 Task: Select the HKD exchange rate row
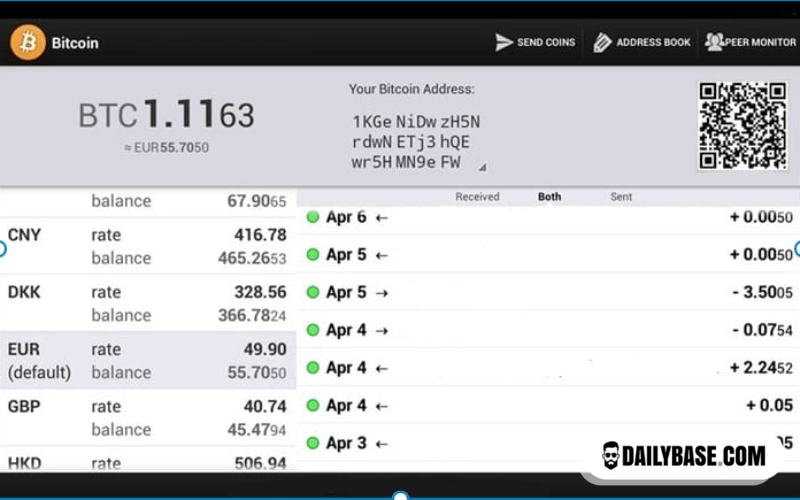(148, 459)
